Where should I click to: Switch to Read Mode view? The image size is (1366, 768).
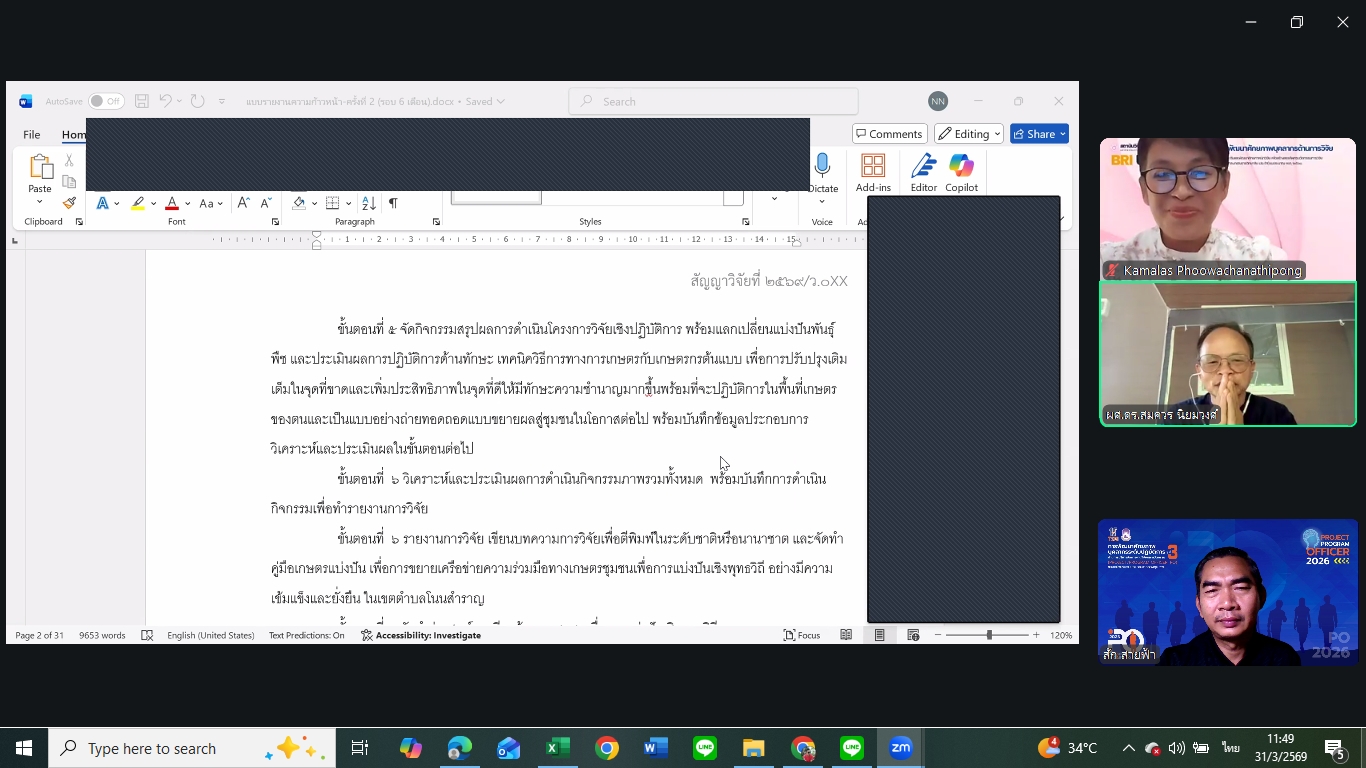pyautogui.click(x=846, y=635)
